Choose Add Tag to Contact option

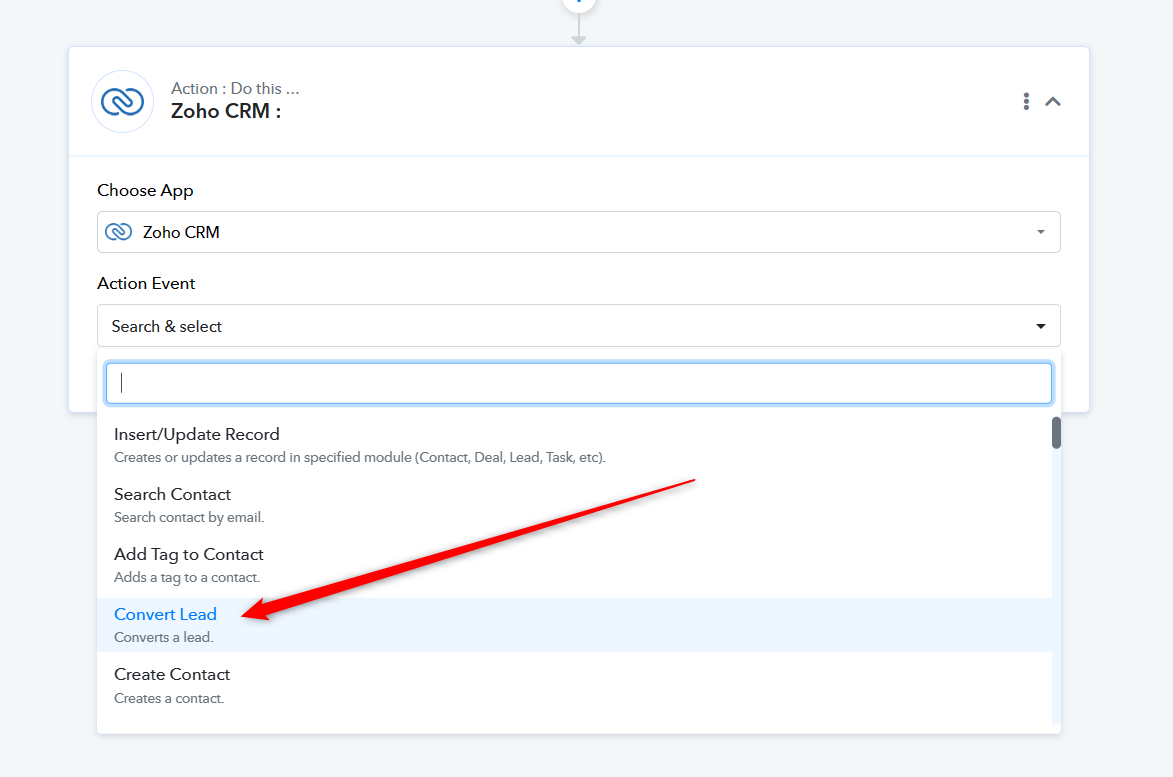coord(574,565)
